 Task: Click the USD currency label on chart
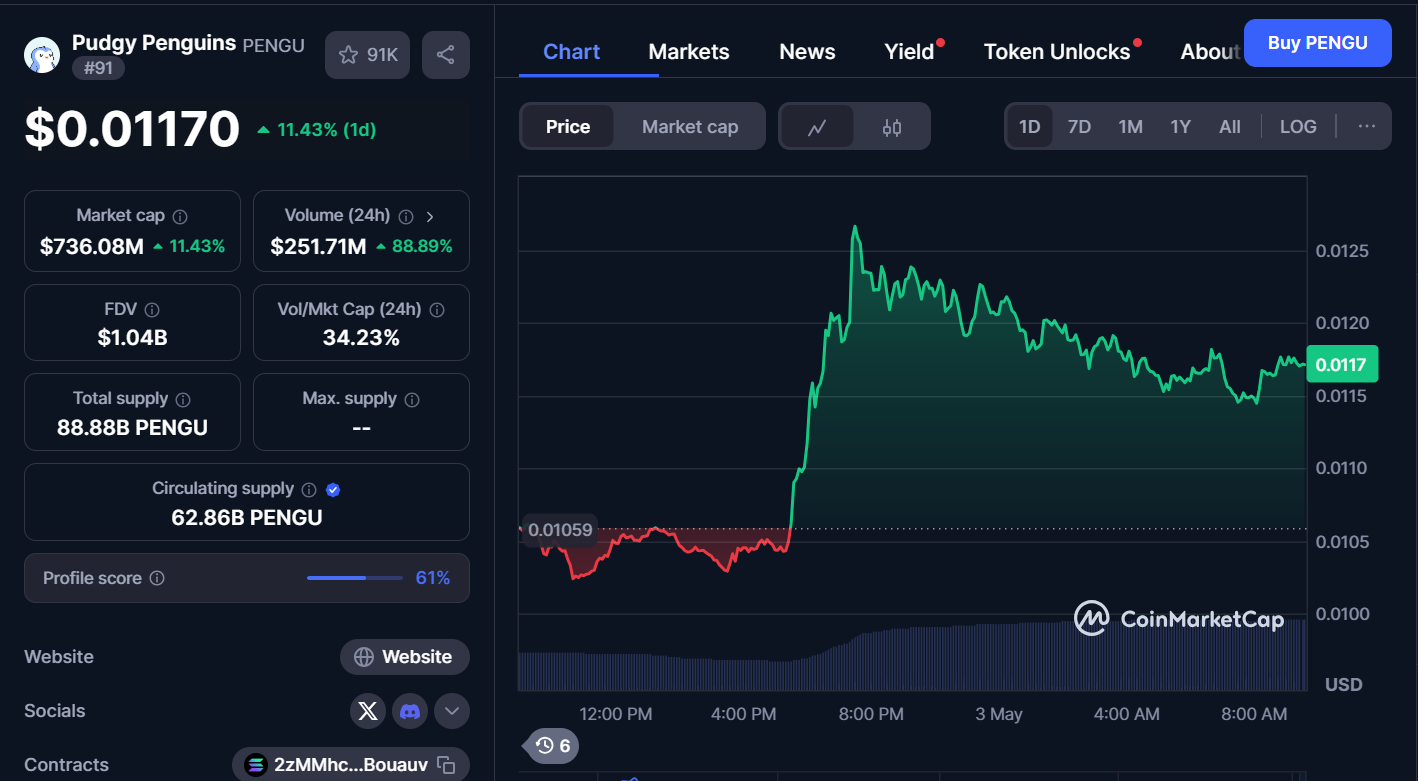pyautogui.click(x=1343, y=685)
